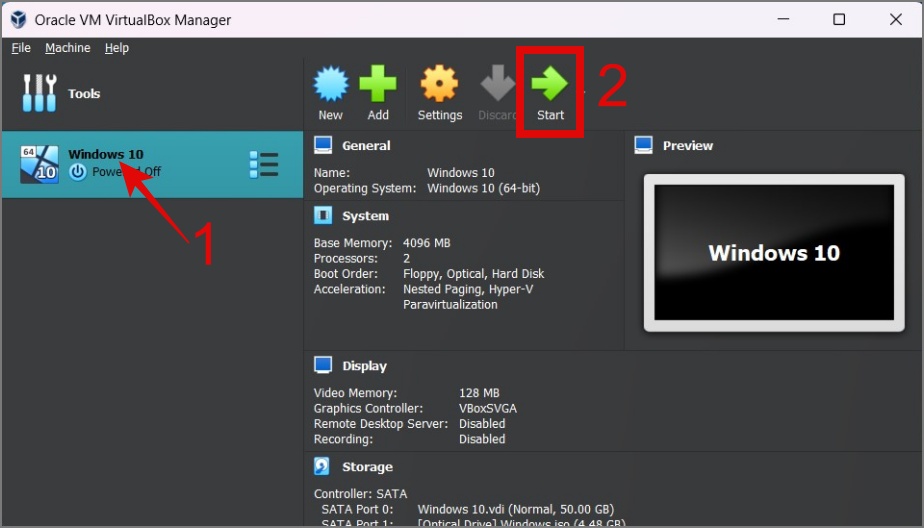
Task: Click the Paravirtualization text
Action: tap(450, 305)
